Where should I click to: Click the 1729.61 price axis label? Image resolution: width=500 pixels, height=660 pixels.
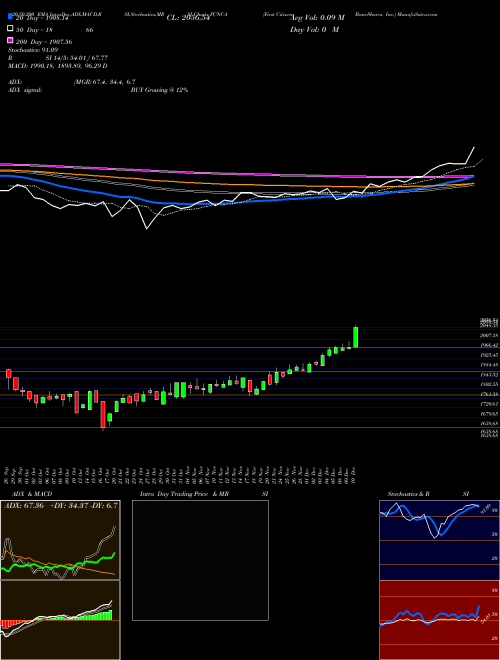489,404
